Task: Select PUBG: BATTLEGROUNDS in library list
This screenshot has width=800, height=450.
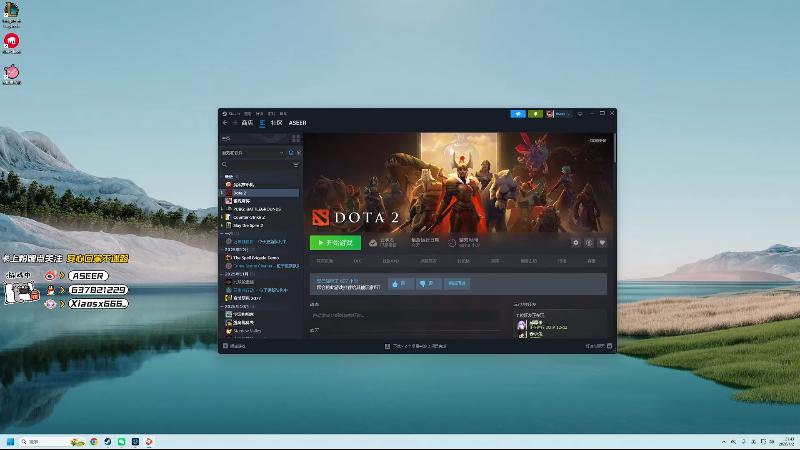Action: click(x=260, y=209)
